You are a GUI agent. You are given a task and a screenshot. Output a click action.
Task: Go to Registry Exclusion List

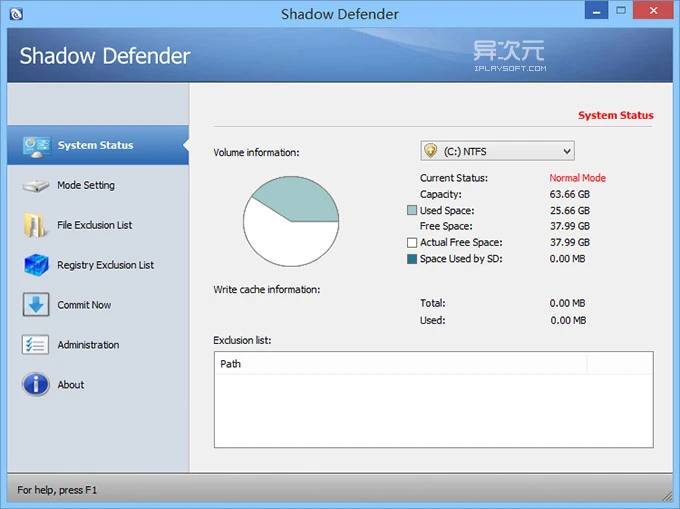coord(98,265)
